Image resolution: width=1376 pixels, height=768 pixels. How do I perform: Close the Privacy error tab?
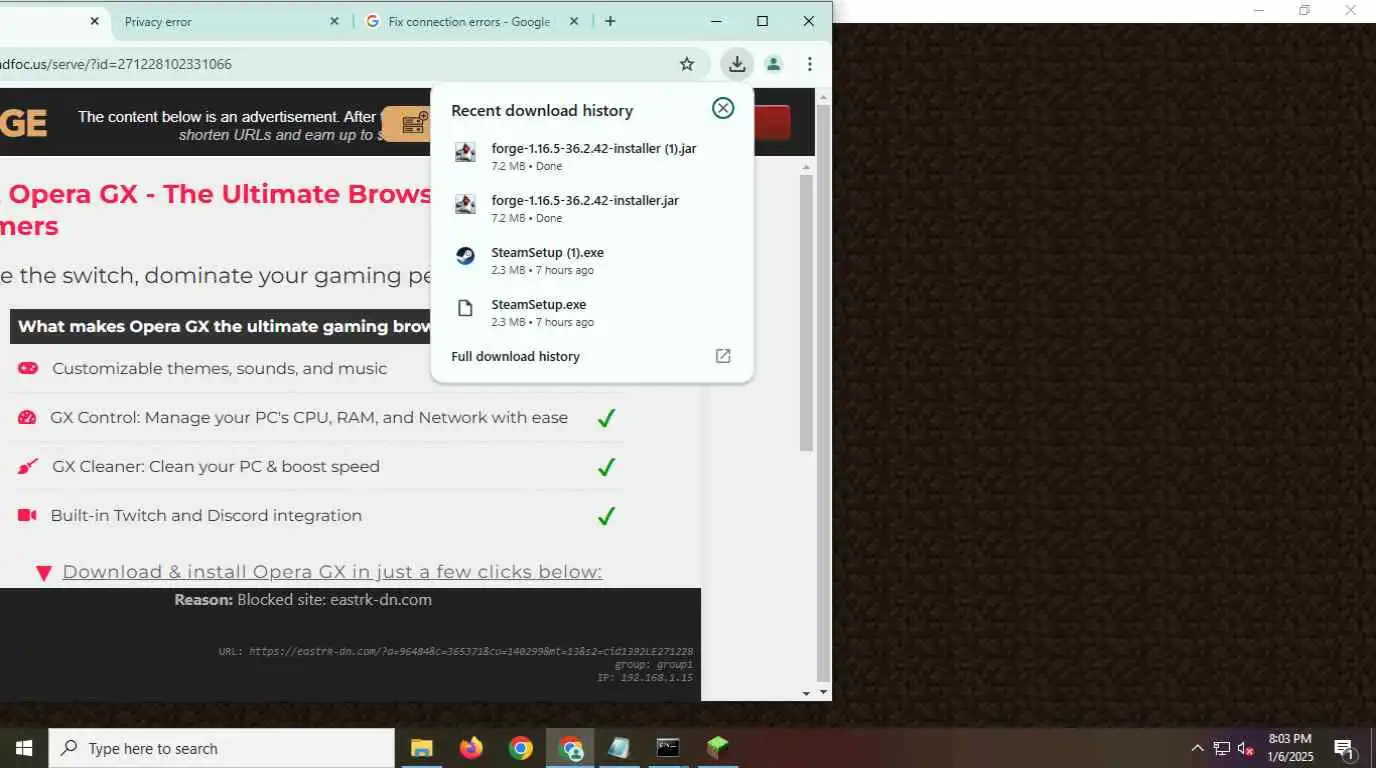tap(334, 21)
